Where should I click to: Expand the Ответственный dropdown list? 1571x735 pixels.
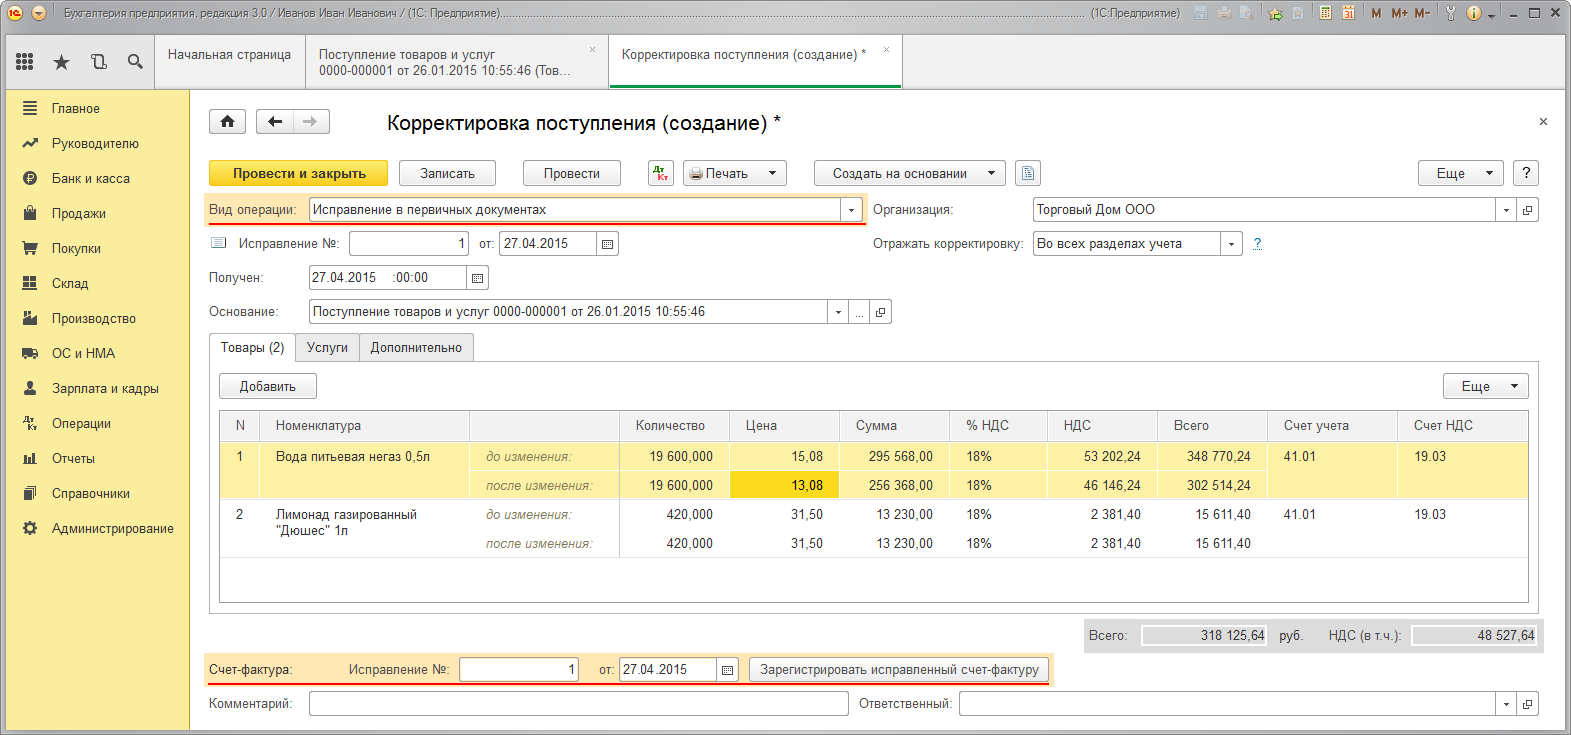pos(1506,704)
